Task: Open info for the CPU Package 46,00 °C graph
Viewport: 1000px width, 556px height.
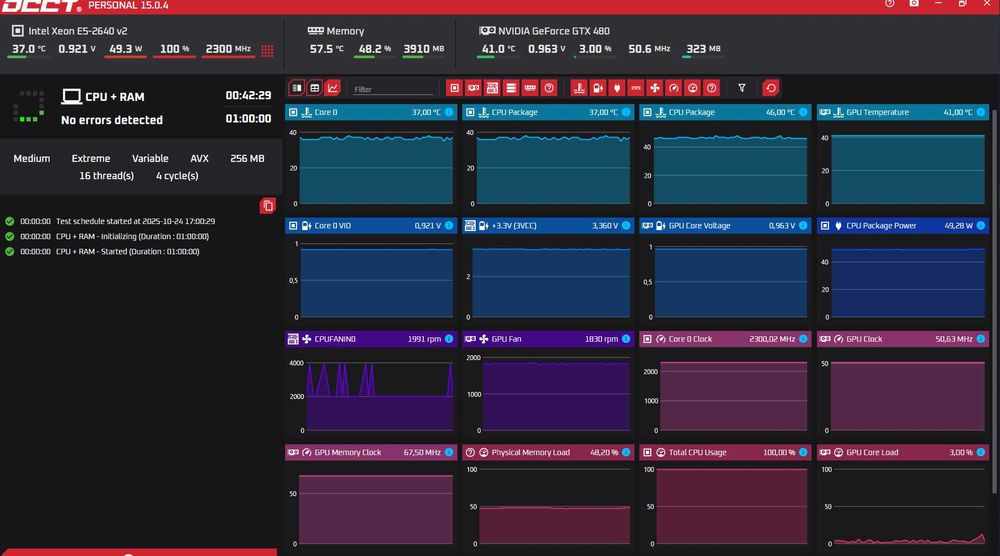Action: click(x=803, y=112)
